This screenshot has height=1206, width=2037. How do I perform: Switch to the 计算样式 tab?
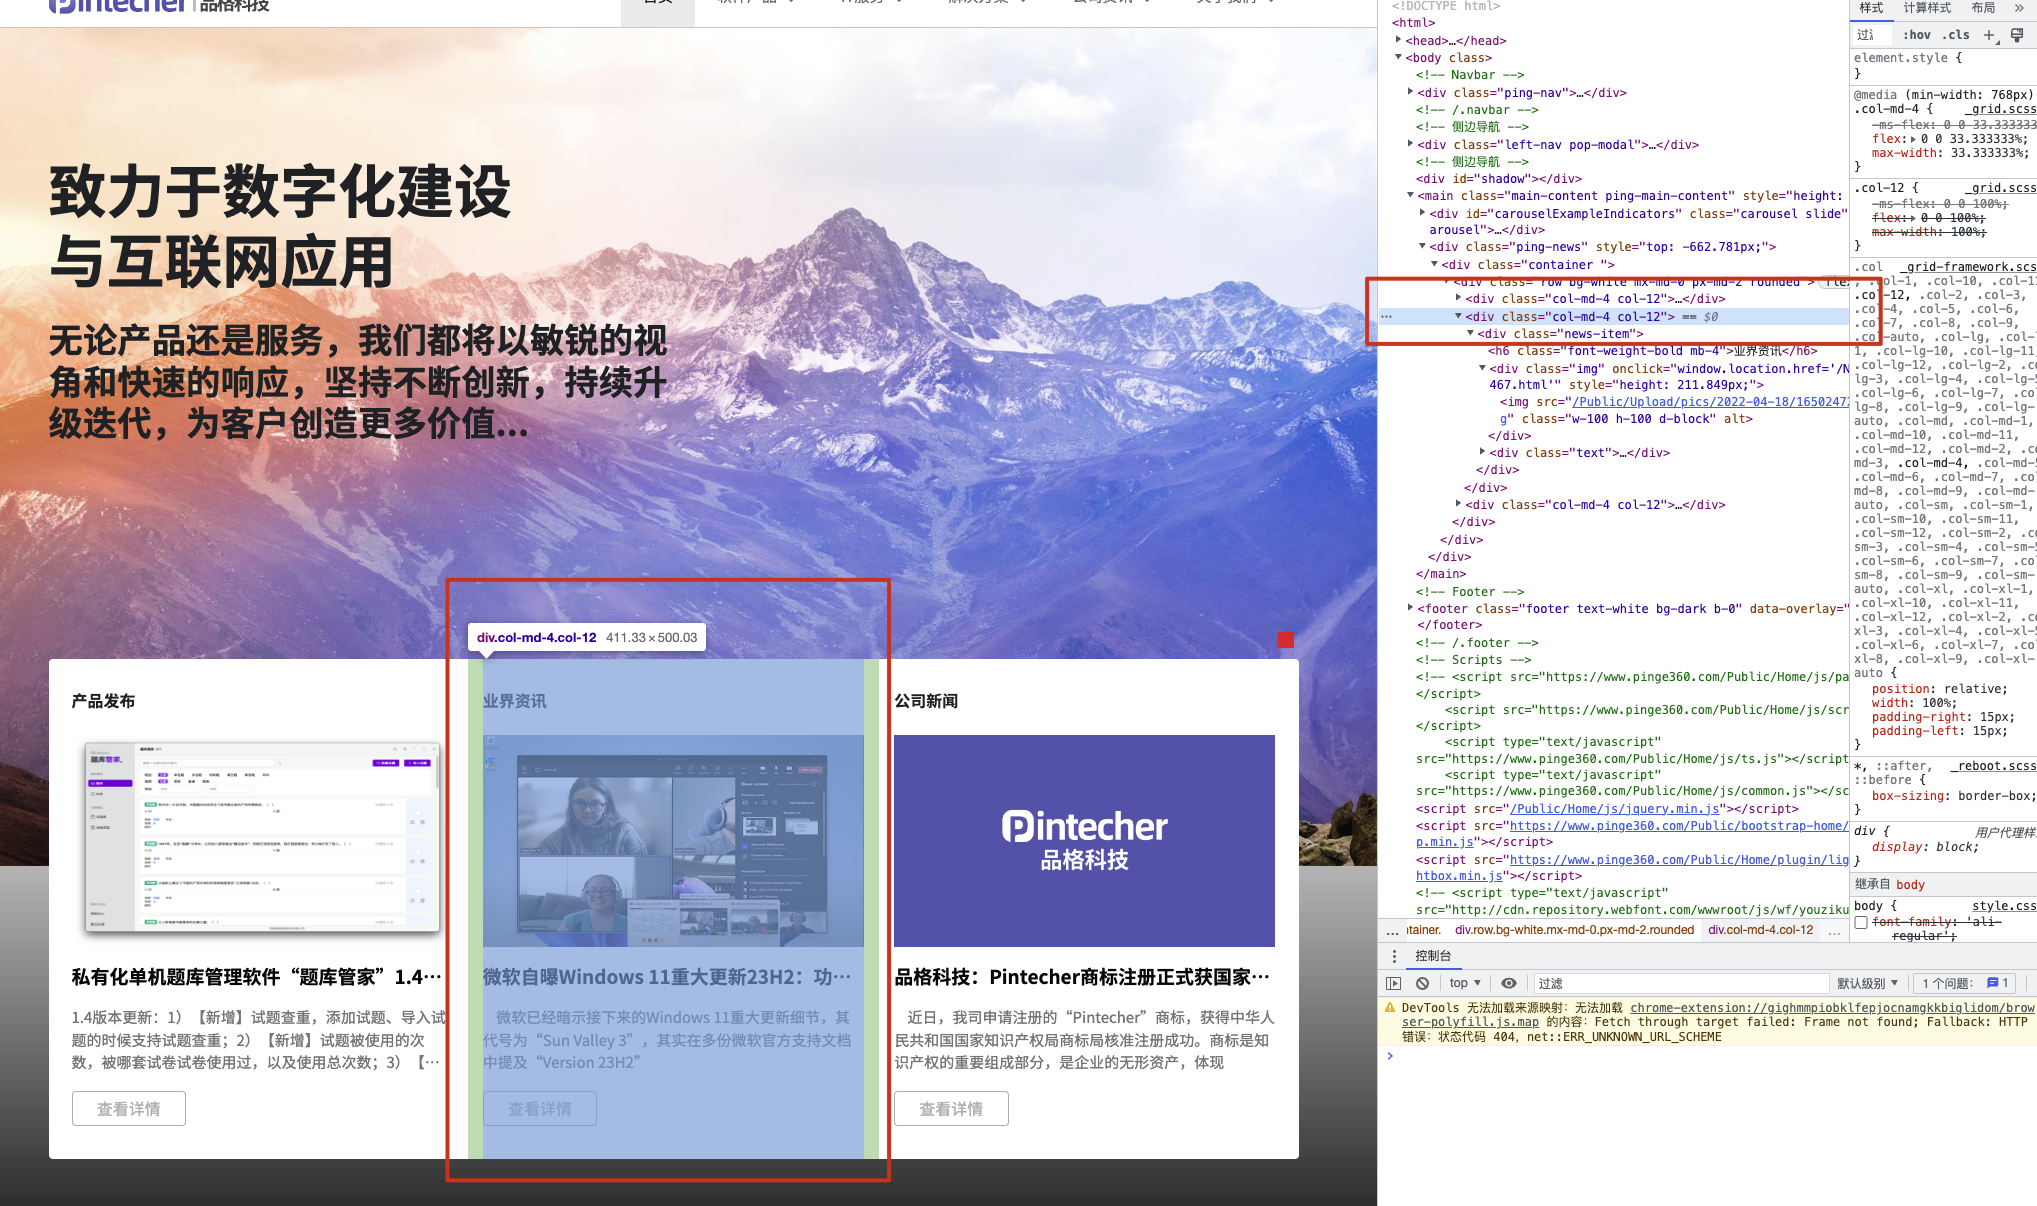click(1927, 8)
